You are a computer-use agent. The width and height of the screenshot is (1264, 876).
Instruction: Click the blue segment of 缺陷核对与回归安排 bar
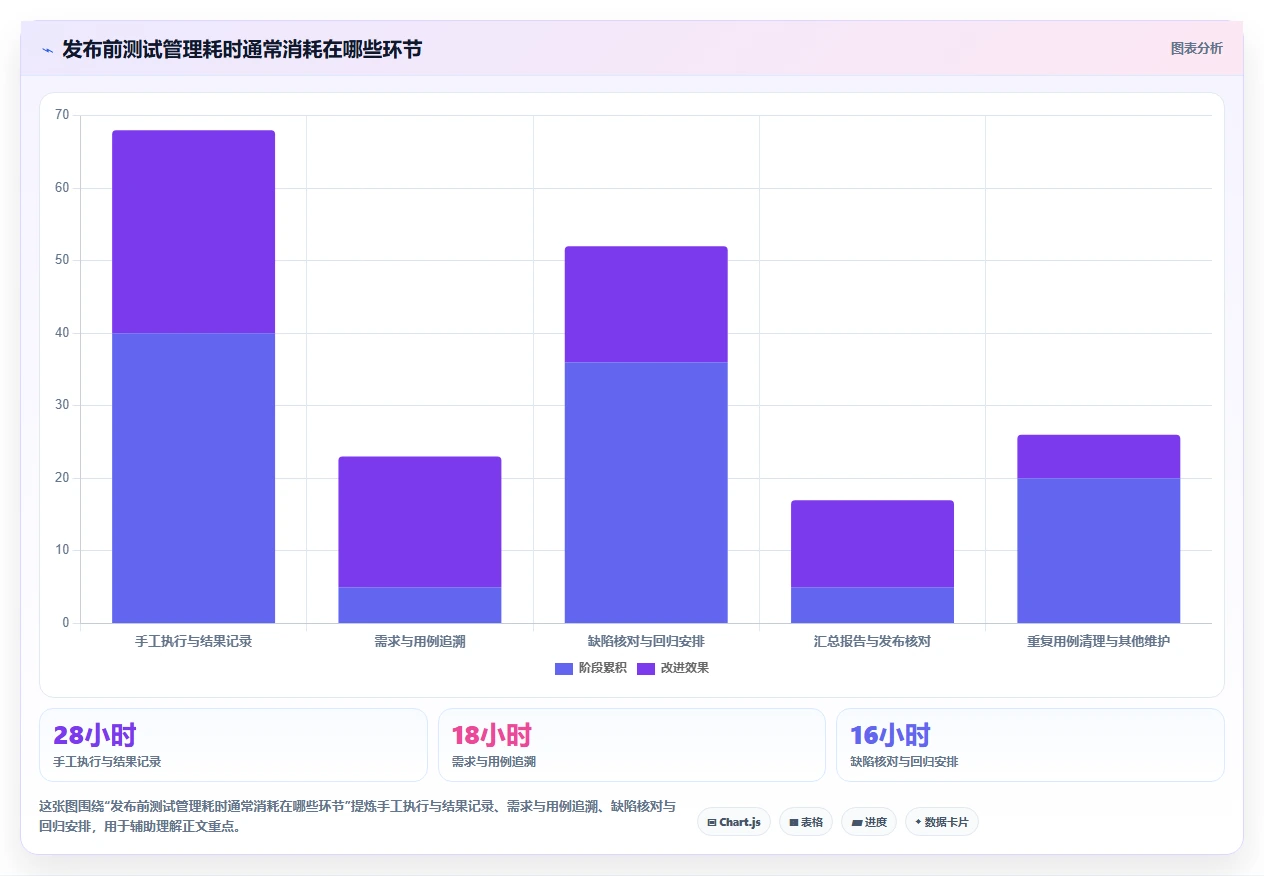646,492
